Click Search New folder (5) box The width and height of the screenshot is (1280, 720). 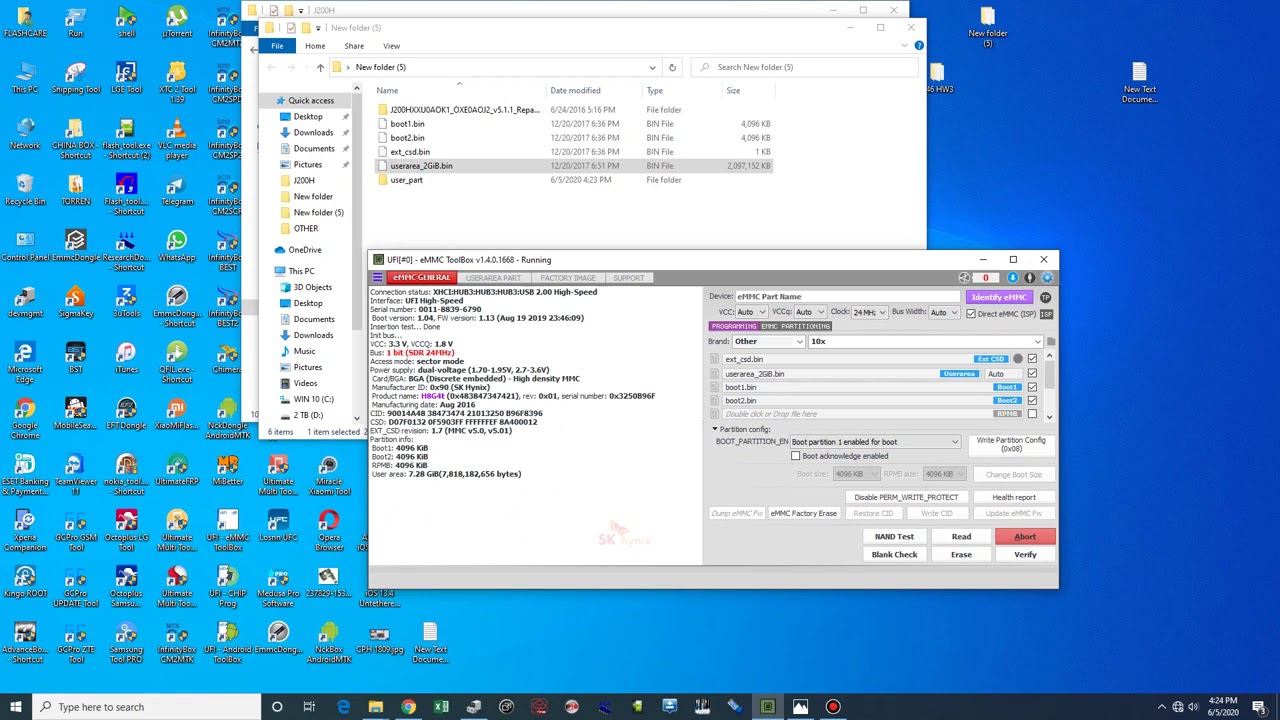(x=805, y=67)
